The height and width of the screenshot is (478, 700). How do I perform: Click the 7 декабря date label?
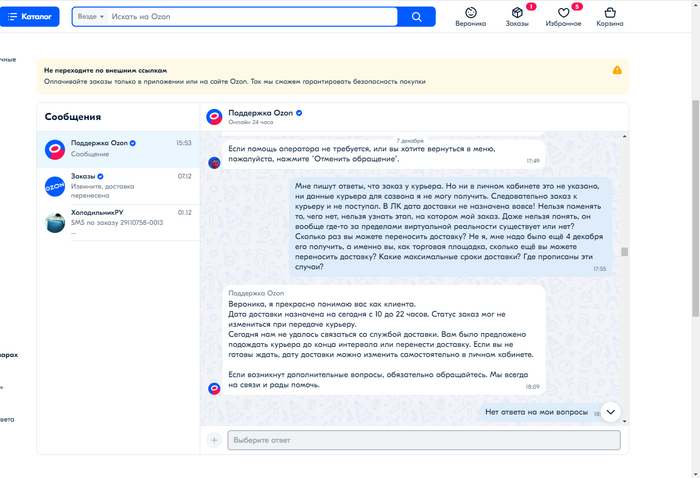(410, 141)
